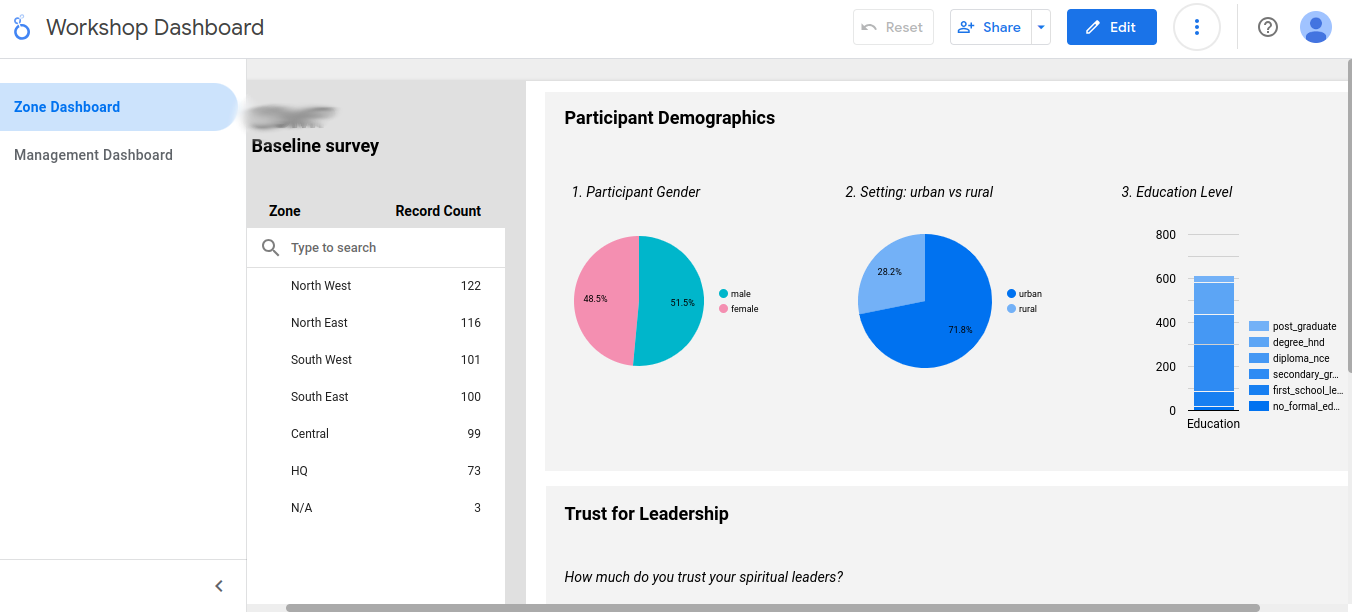
Task: Open the Zone Dashboard page
Action: point(67,107)
